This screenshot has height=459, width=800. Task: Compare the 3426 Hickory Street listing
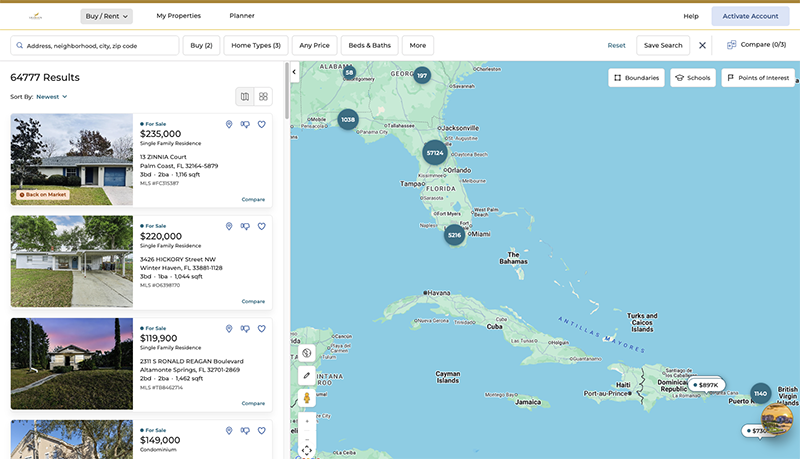253,301
